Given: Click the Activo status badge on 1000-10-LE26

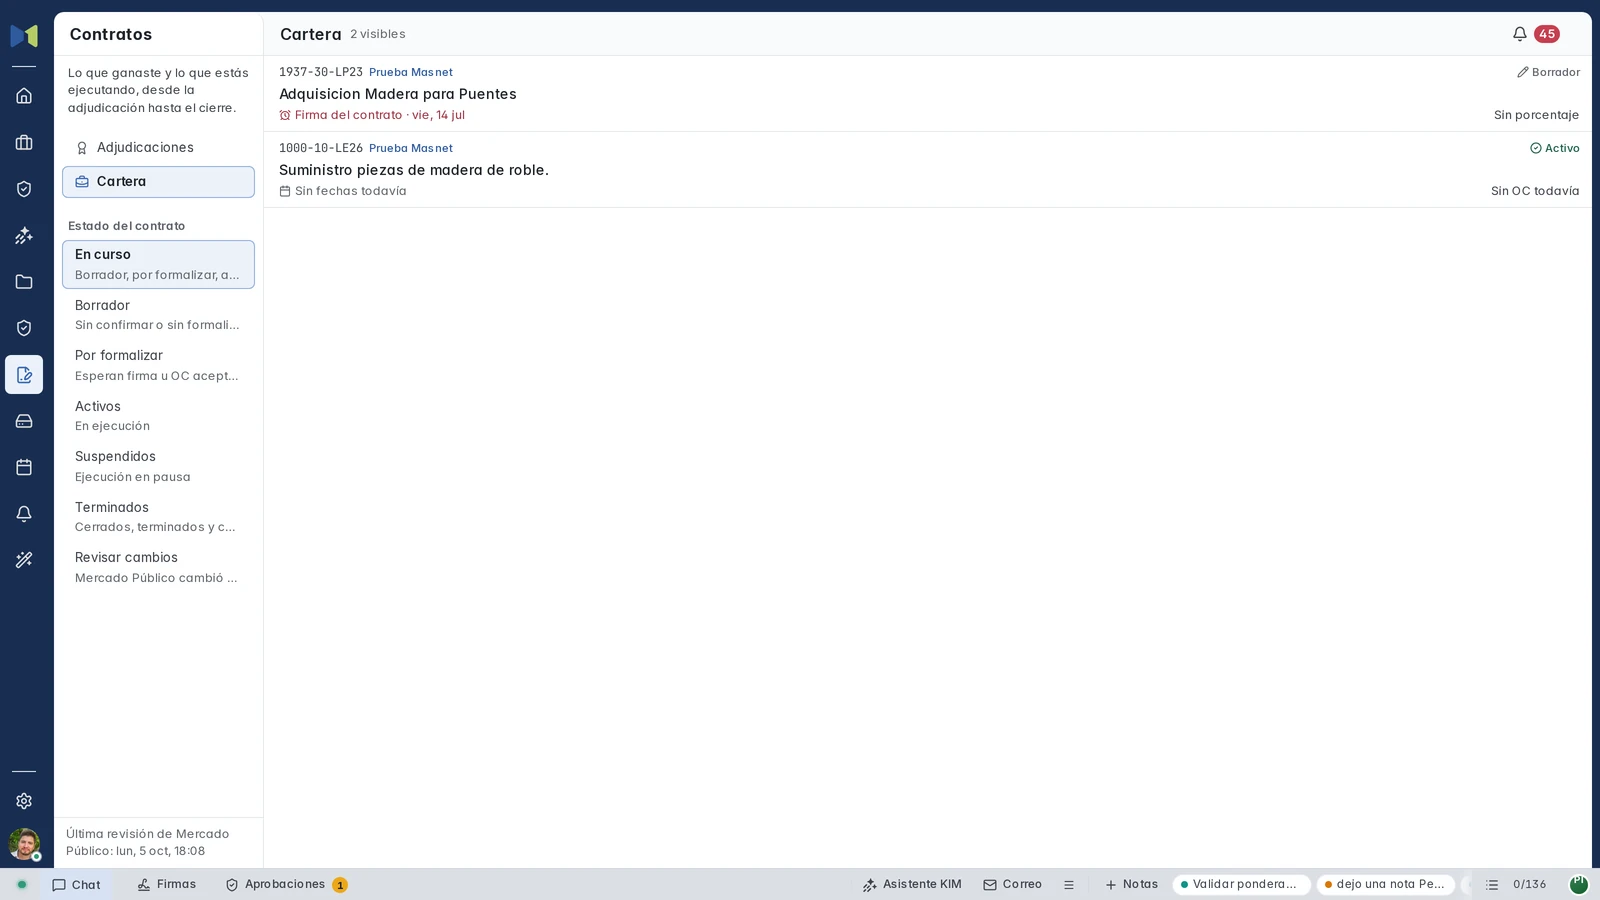Looking at the screenshot, I should (1555, 148).
